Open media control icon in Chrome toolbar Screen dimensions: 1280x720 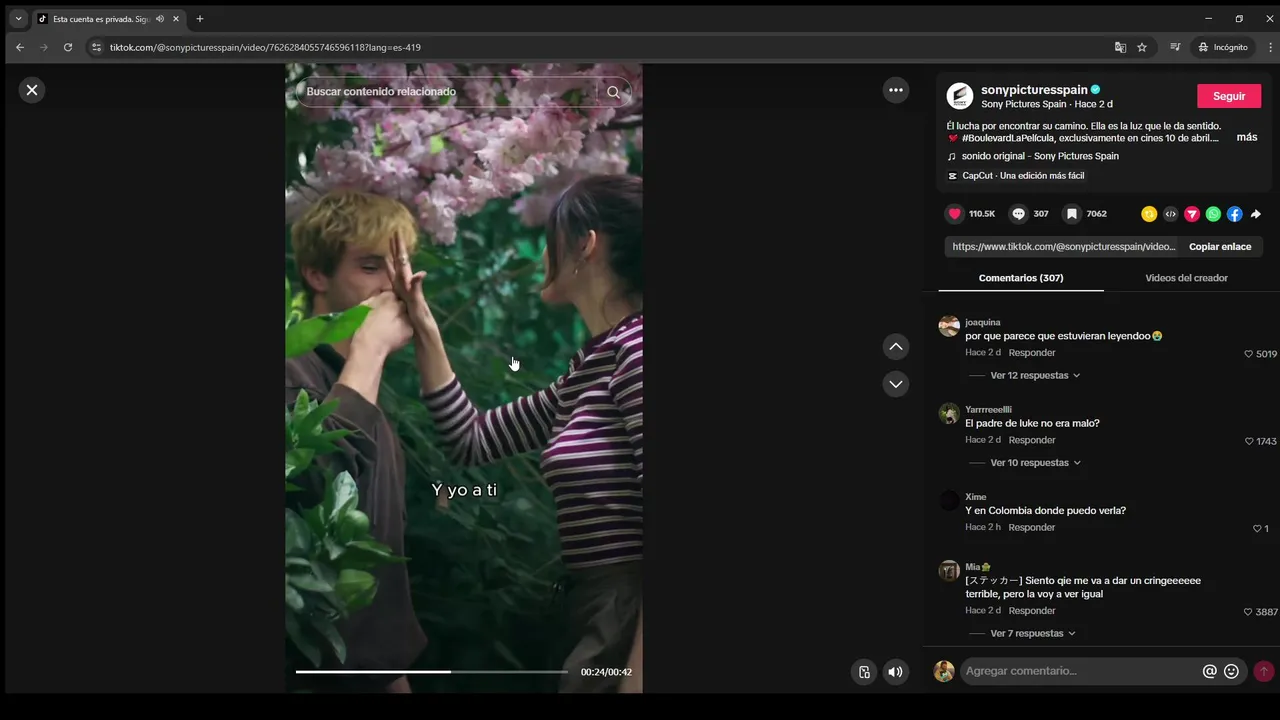(1176, 47)
